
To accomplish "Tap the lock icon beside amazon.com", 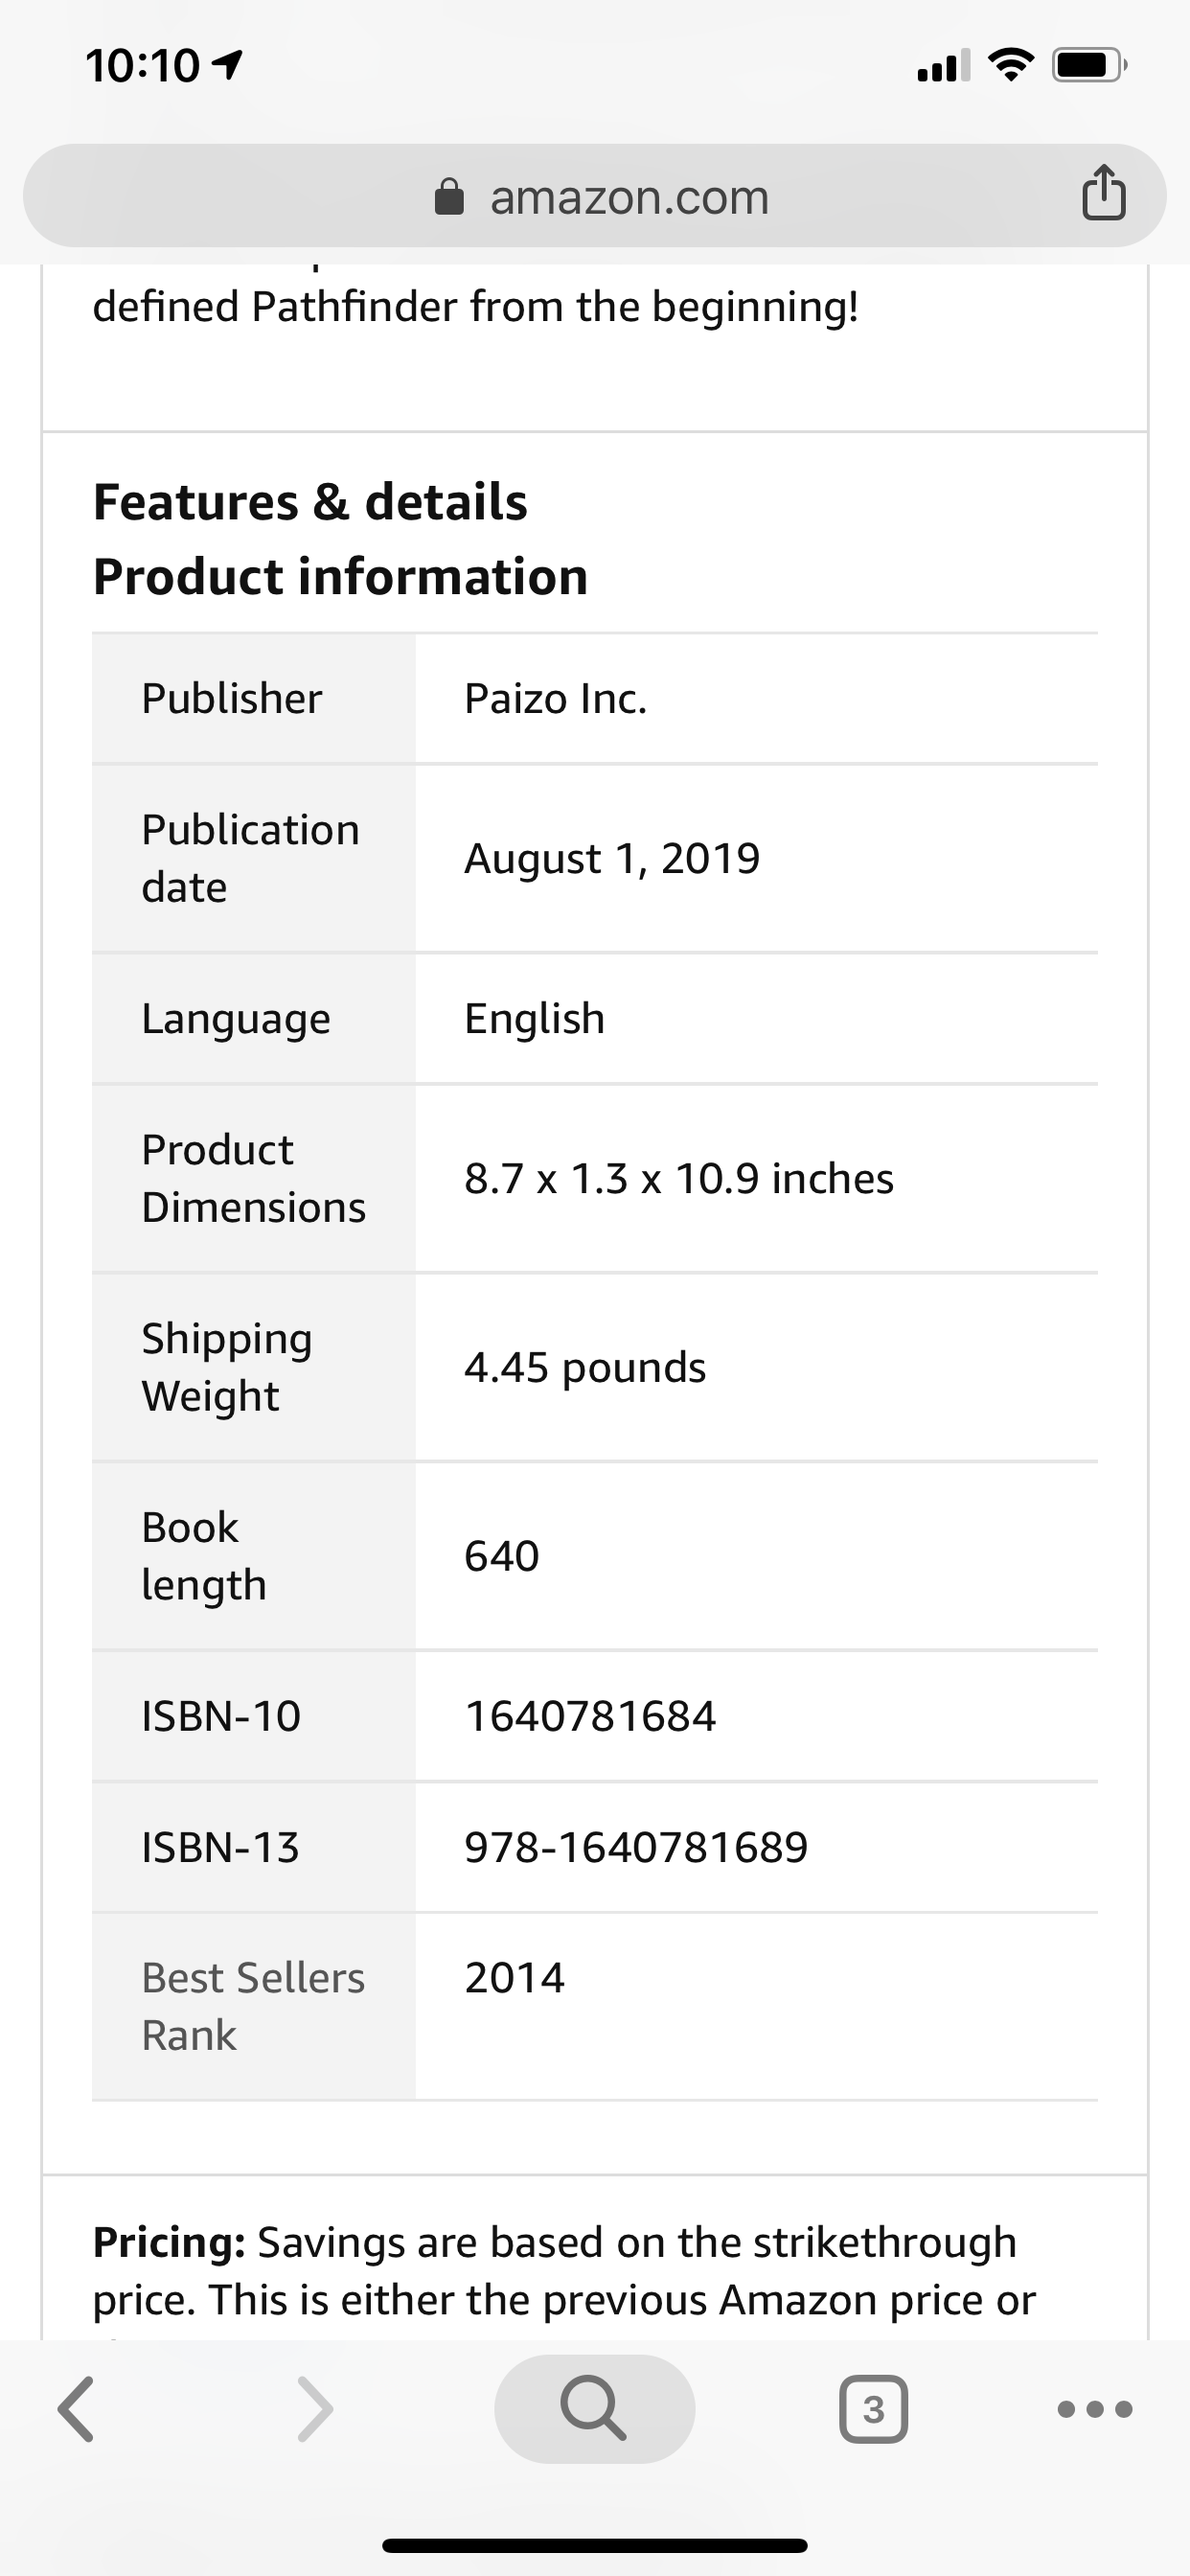I will (x=449, y=197).
